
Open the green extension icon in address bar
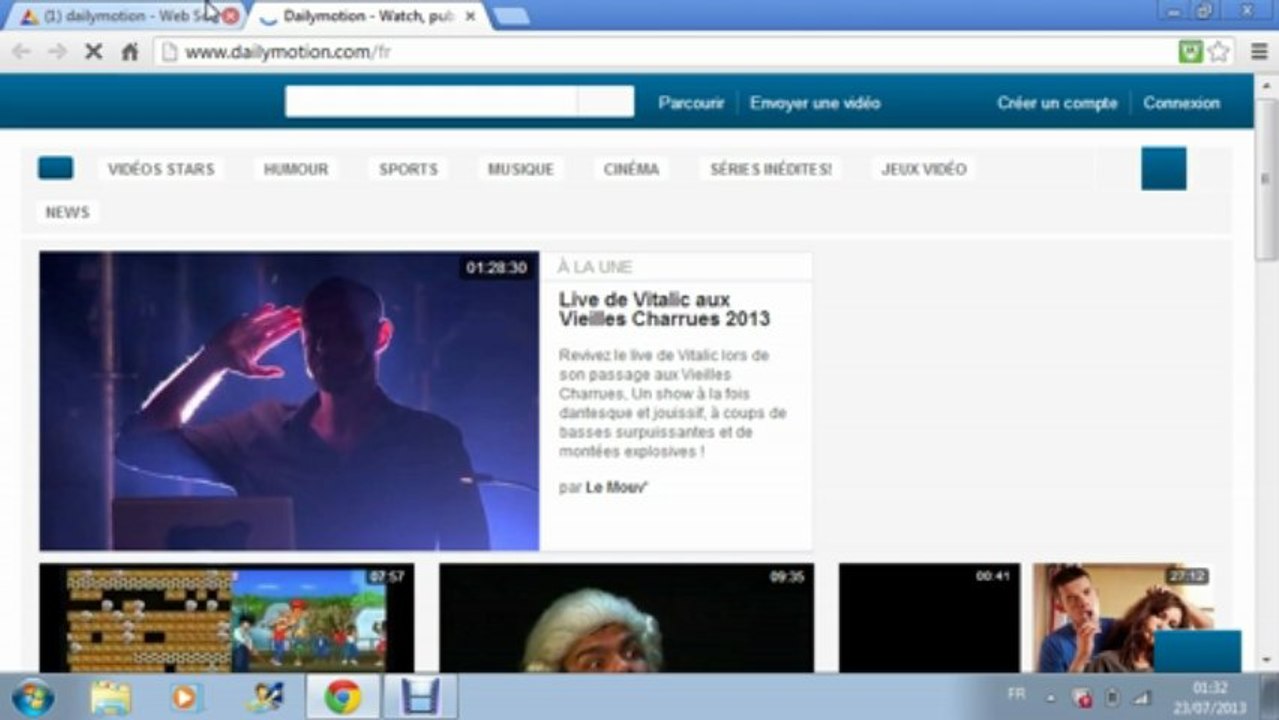coord(1190,52)
